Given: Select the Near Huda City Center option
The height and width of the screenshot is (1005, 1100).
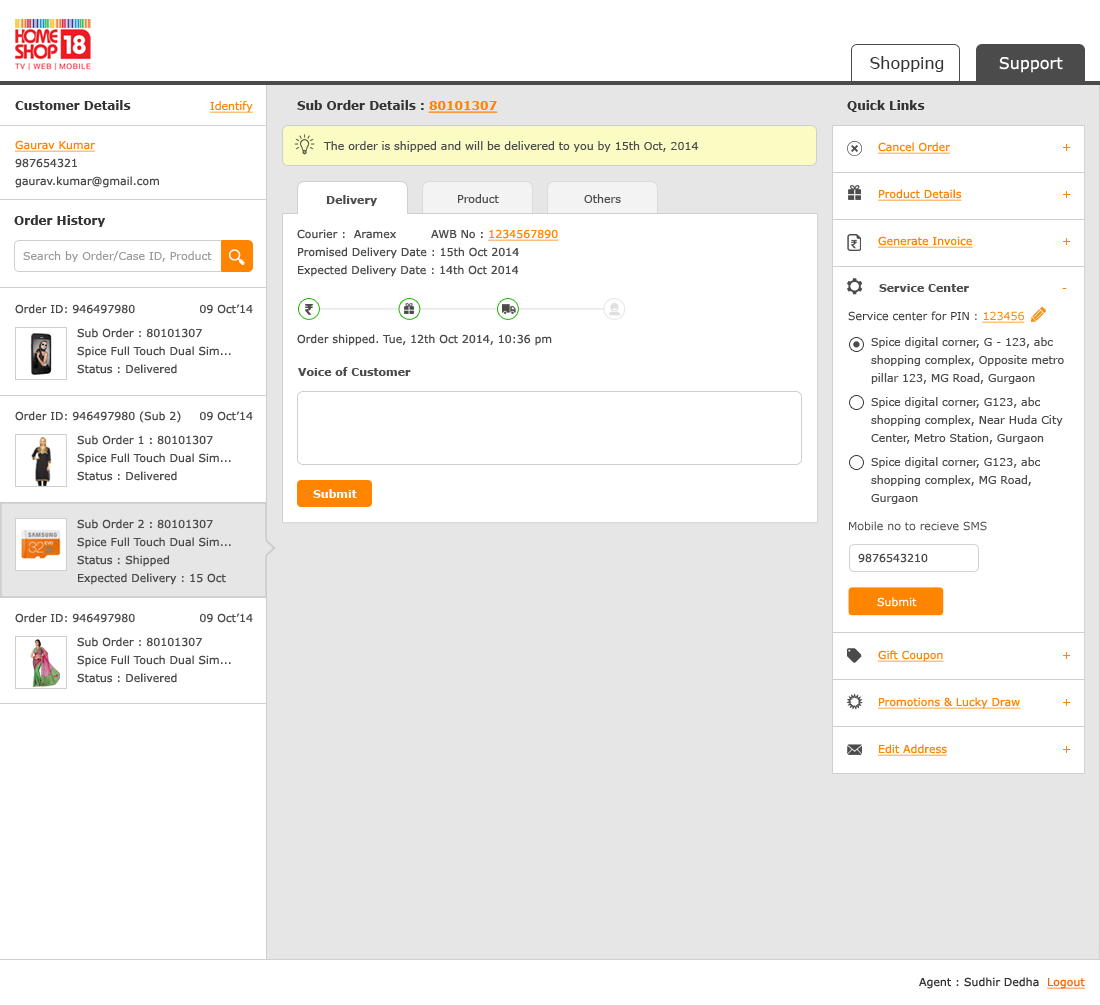Looking at the screenshot, I should coord(856,403).
